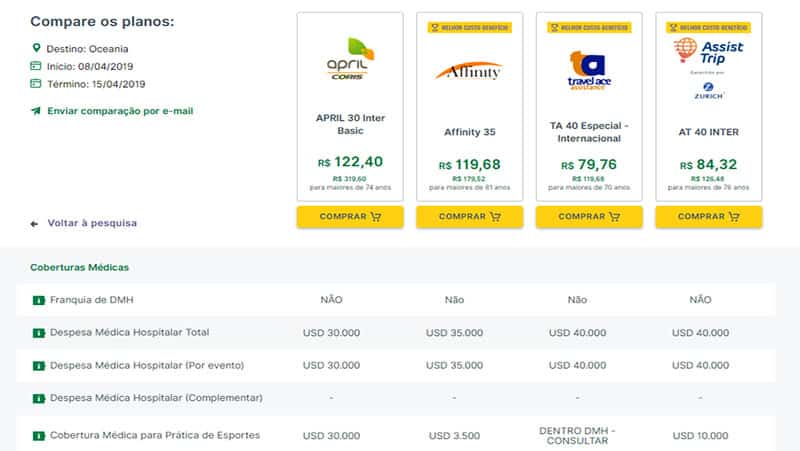Go back via Voltar à pesquisa
Image resolution: width=800 pixels, height=451 pixels.
point(92,223)
